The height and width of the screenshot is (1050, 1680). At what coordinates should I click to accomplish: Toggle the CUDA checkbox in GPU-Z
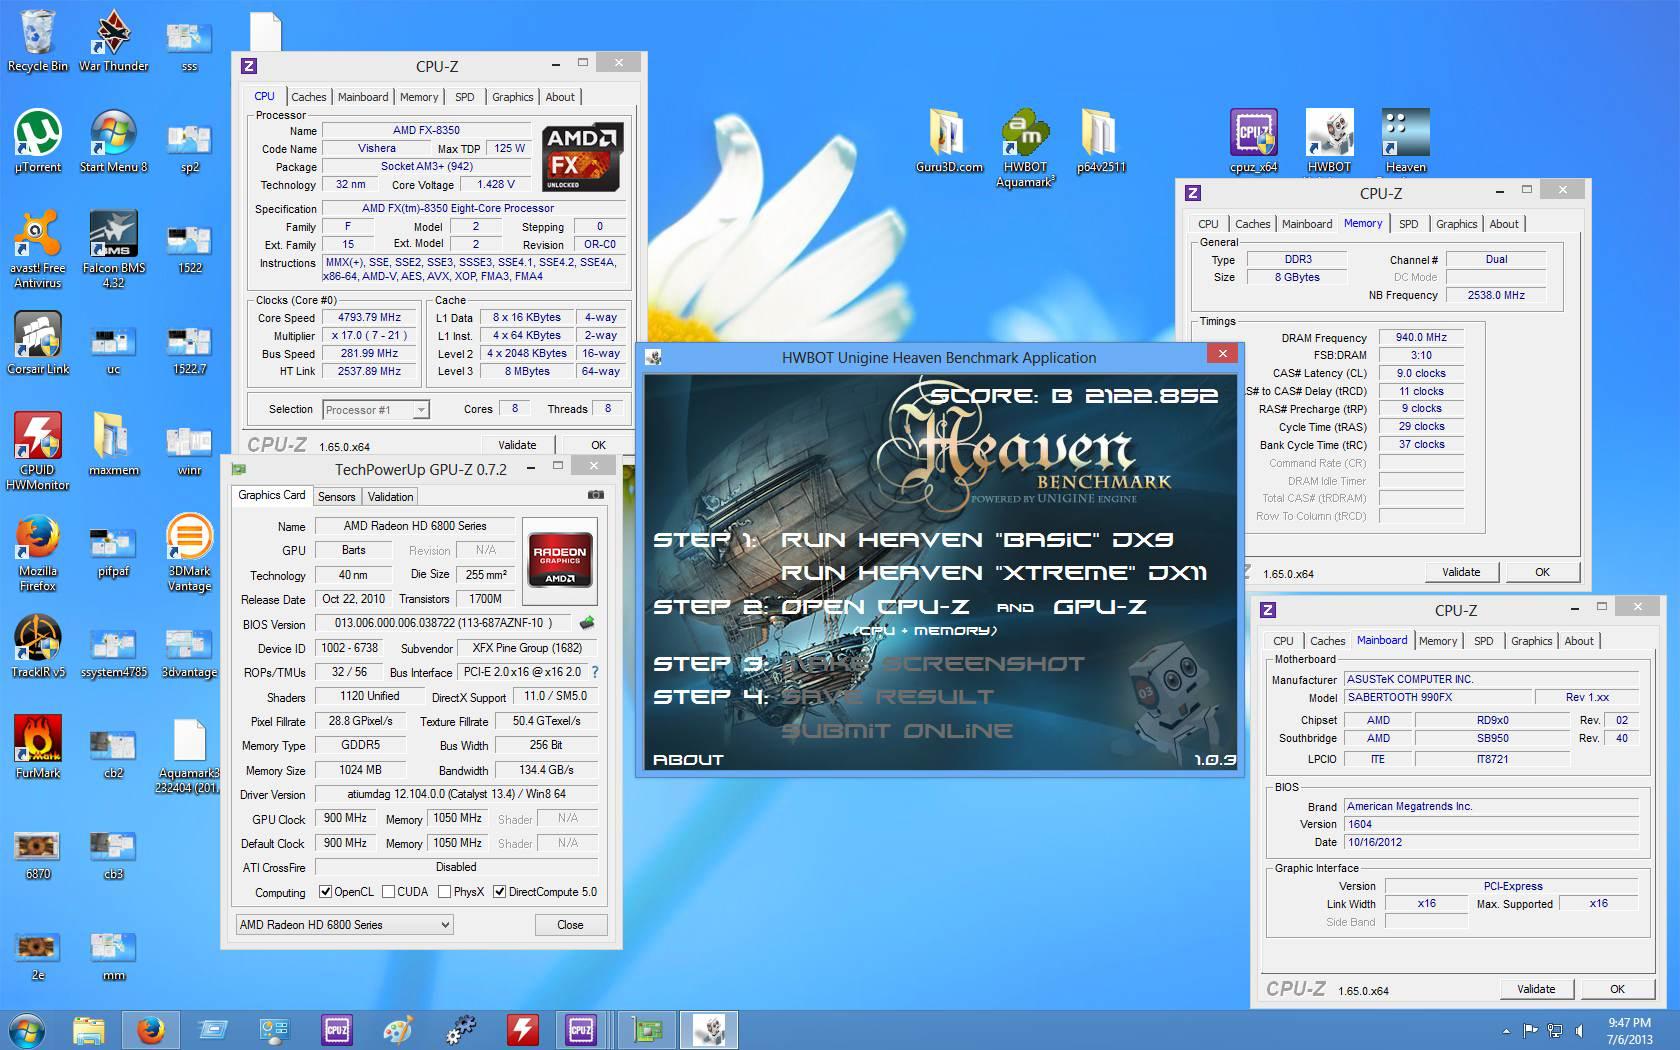[388, 892]
